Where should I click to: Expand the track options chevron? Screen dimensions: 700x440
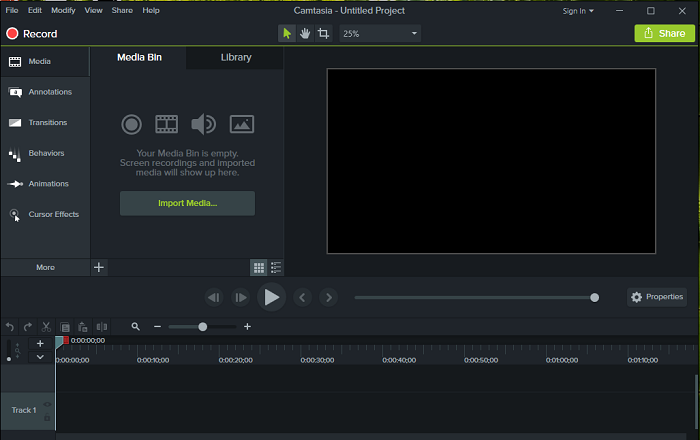coord(40,357)
